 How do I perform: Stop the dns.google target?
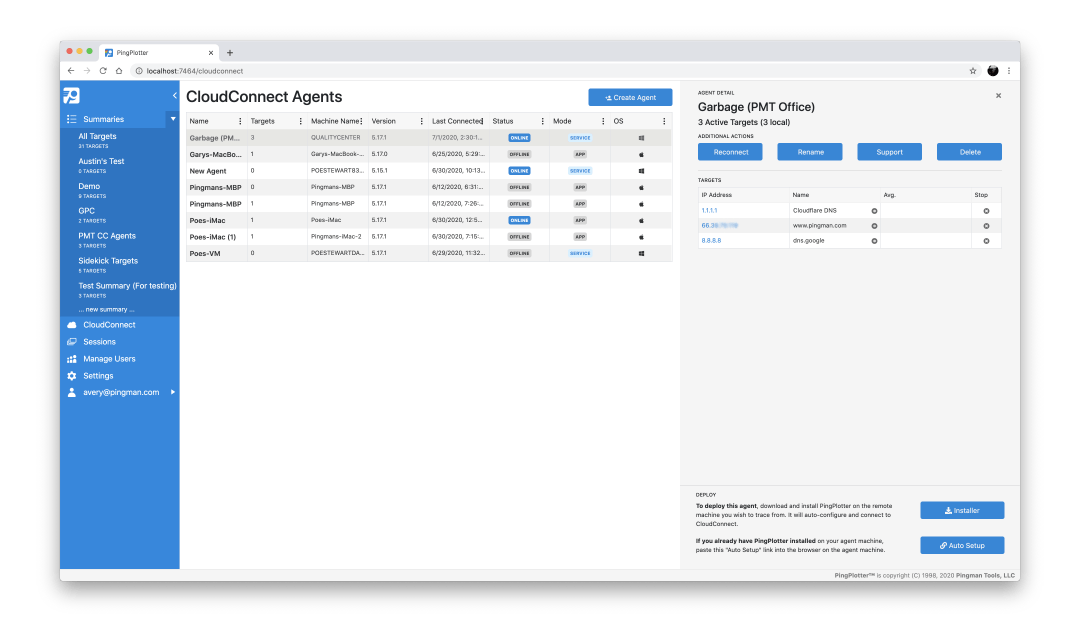(986, 241)
